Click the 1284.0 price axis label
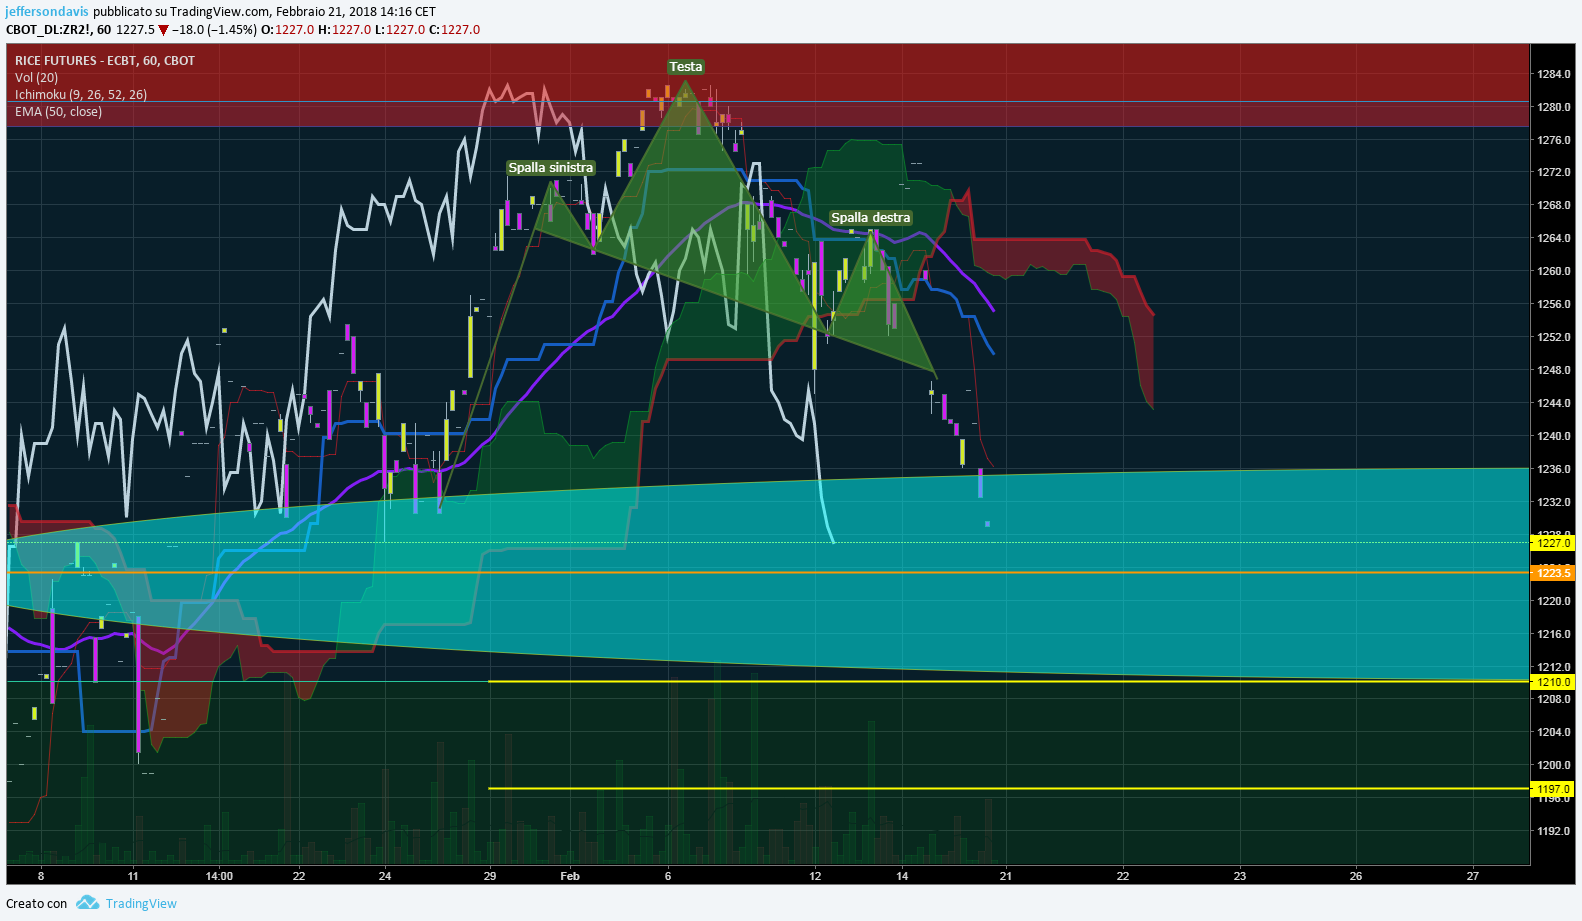 [1554, 74]
